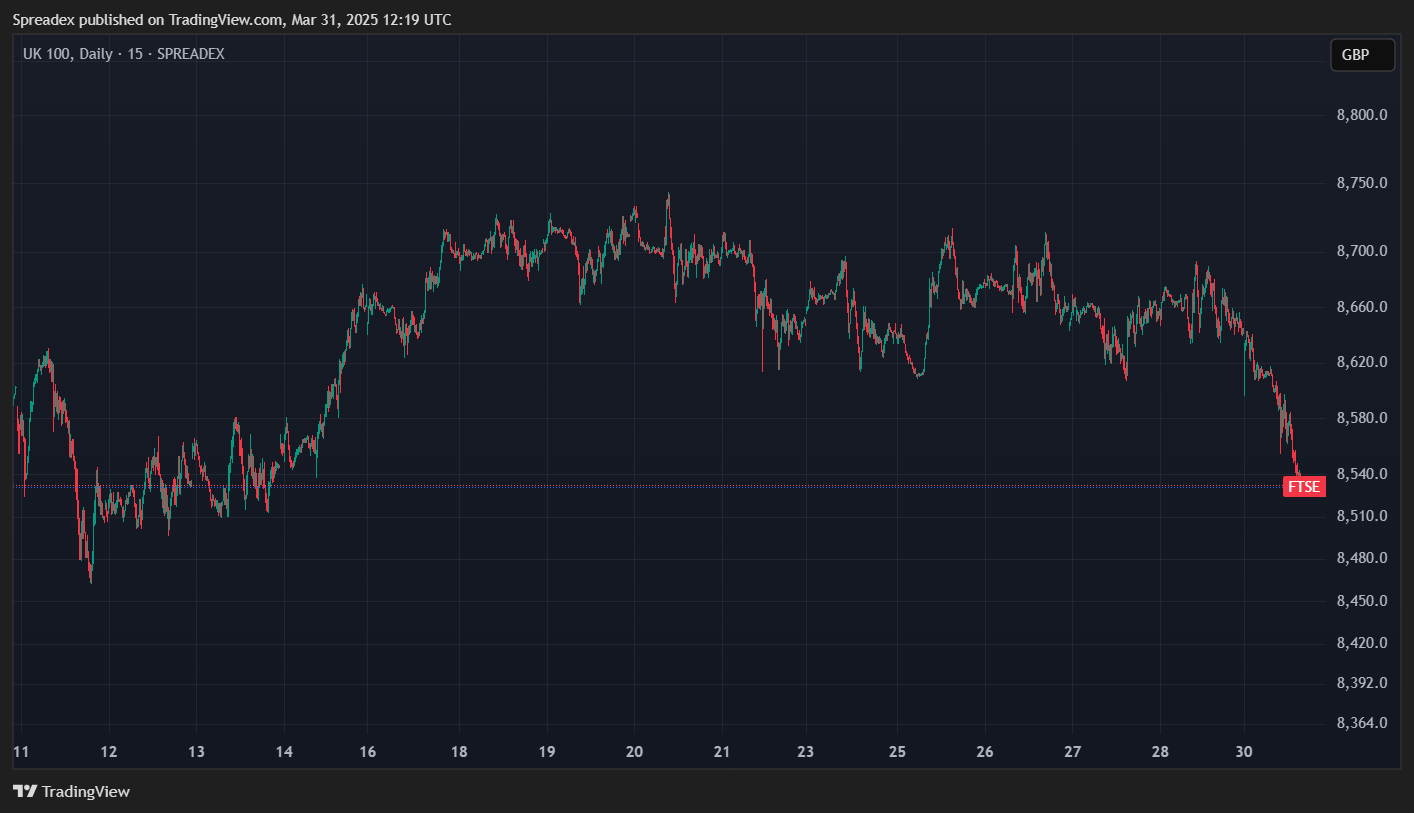Select the 8,540.0 price axis label
The height and width of the screenshot is (813, 1414).
click(x=1362, y=473)
